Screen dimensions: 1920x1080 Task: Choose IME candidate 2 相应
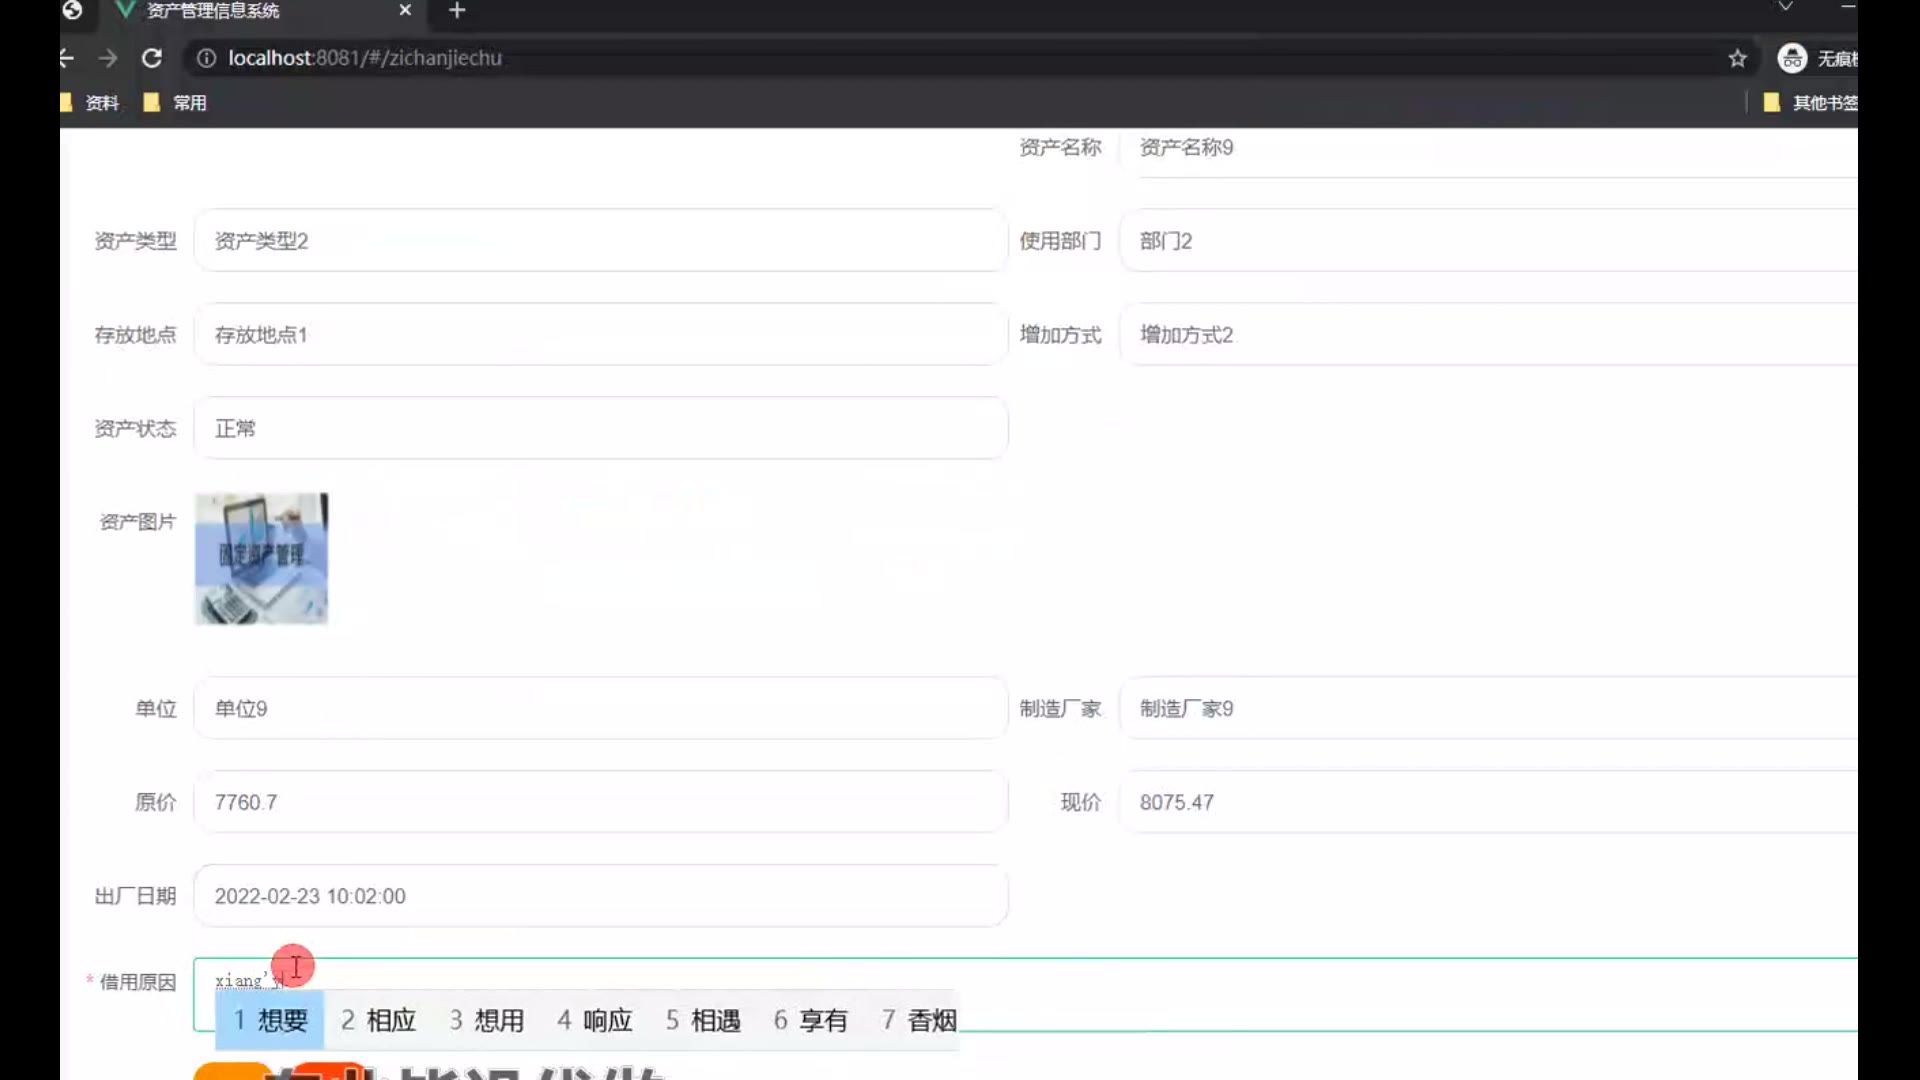378,1020
